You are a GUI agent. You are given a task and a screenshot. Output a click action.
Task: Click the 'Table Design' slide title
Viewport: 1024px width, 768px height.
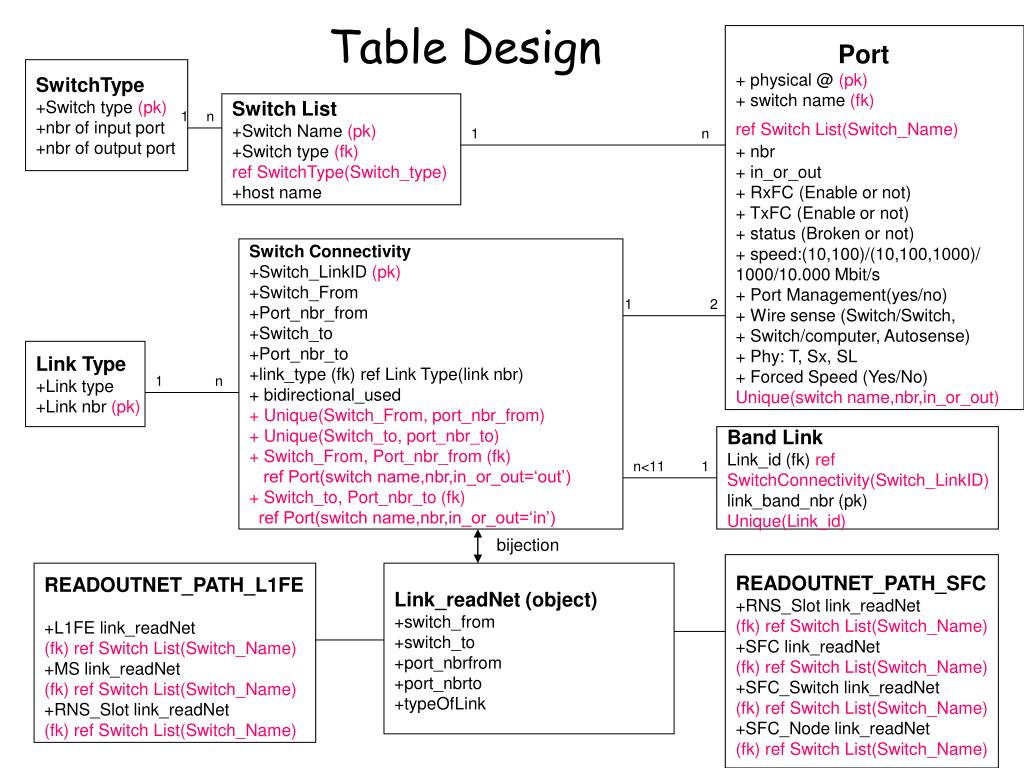(466, 48)
